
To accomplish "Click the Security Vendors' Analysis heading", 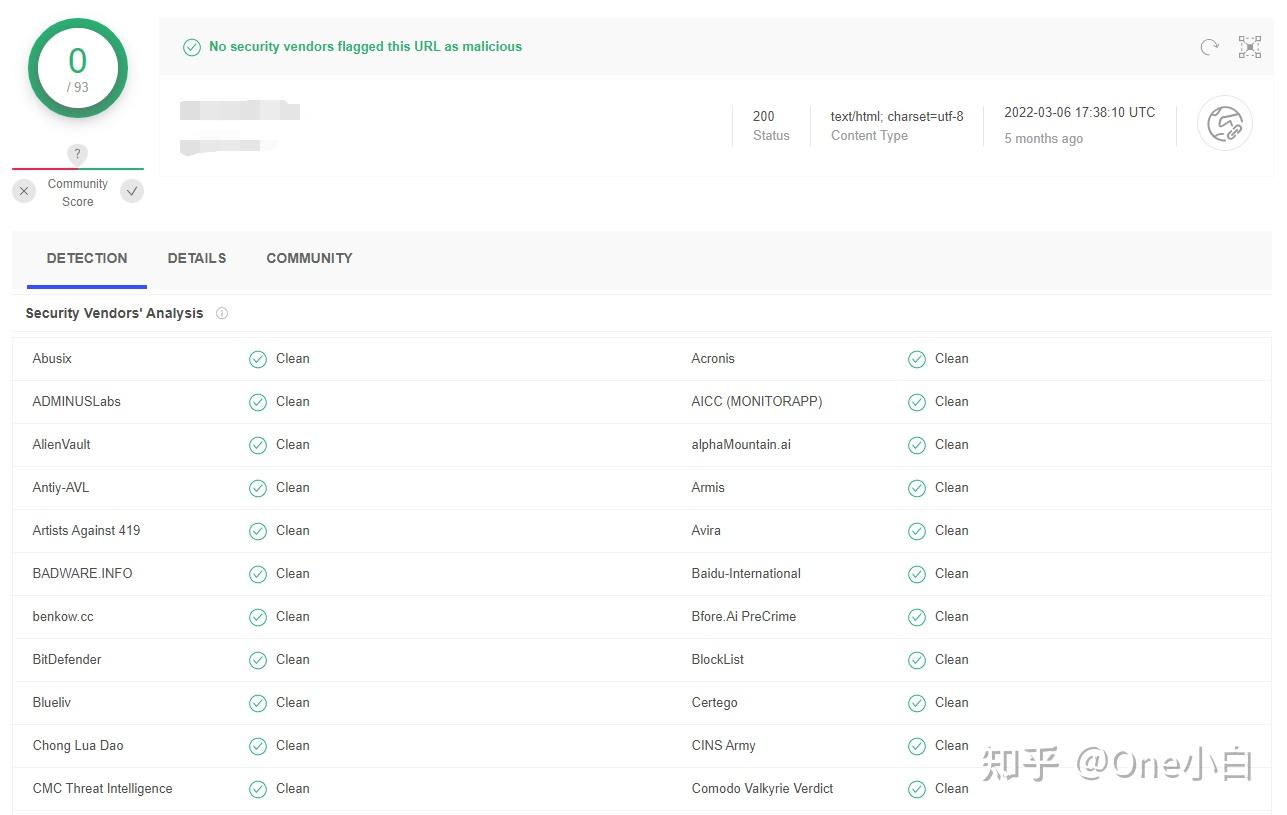I will point(114,313).
